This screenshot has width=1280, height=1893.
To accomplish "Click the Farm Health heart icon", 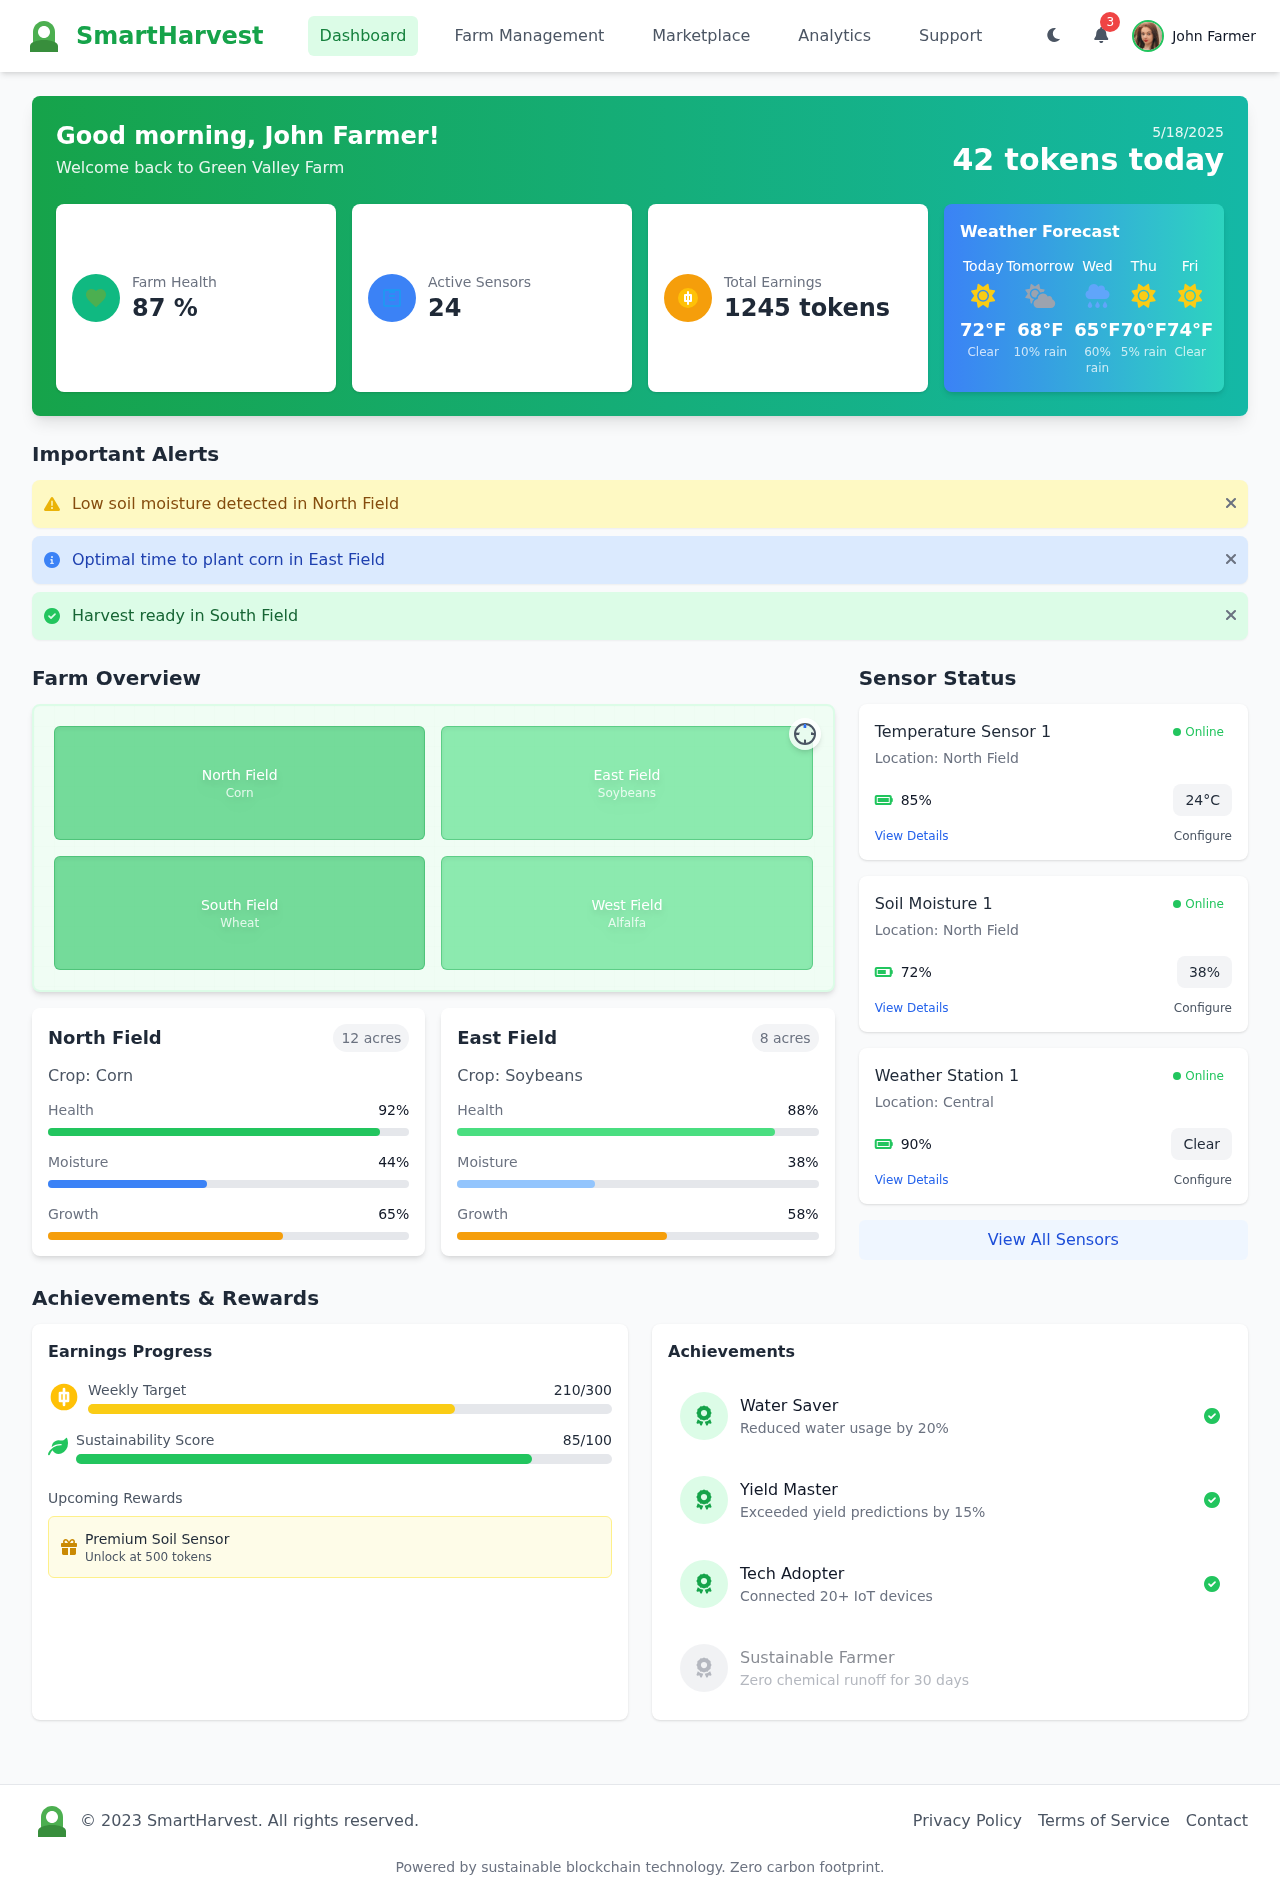I will pos(96,298).
